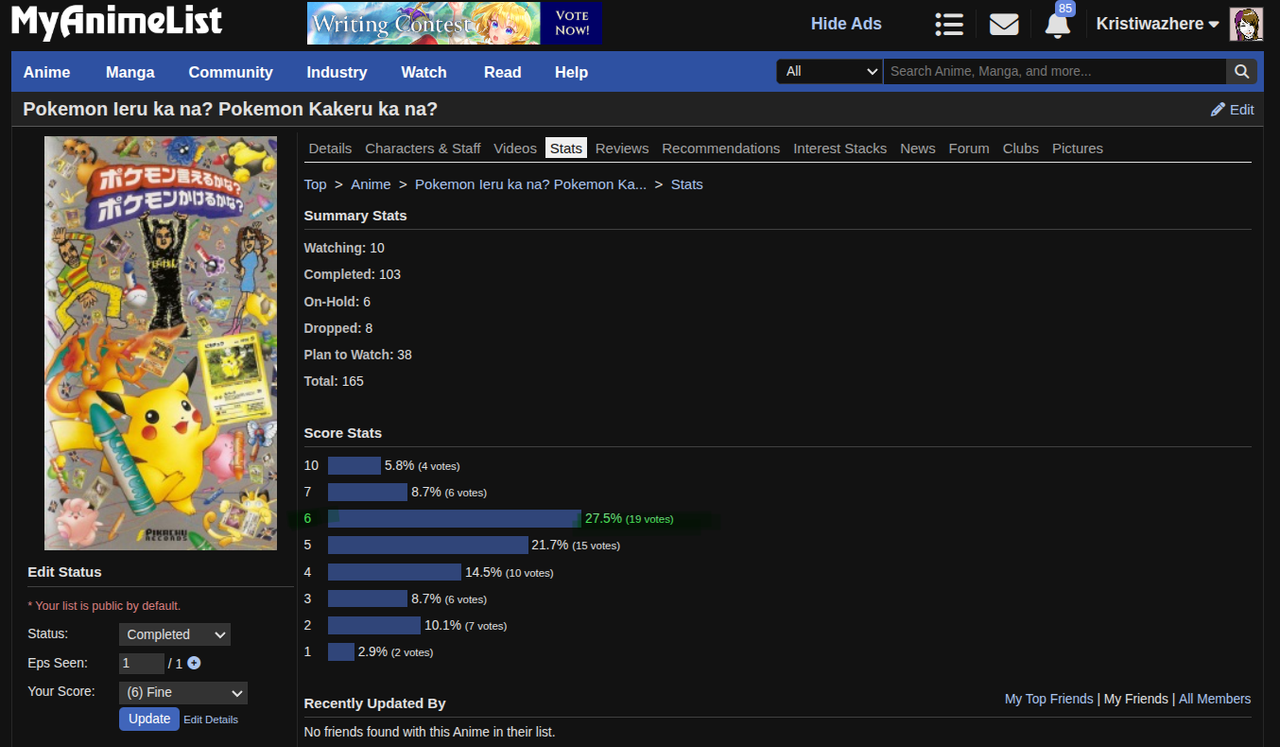Click the Edit Details link
Screen dimensions: 1280x747
tap(211, 720)
